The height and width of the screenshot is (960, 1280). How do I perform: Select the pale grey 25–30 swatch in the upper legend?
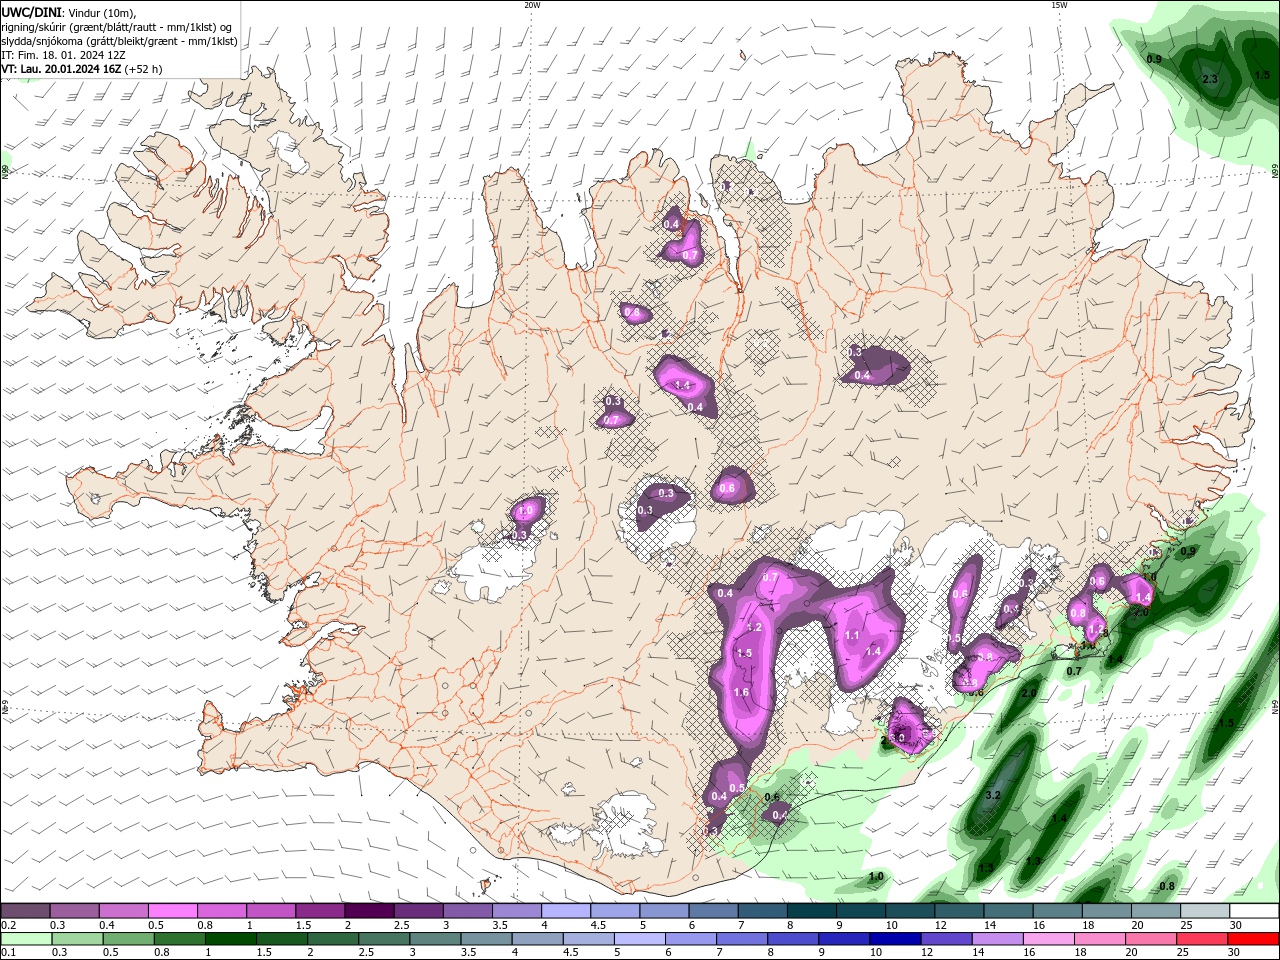tap(1206, 911)
